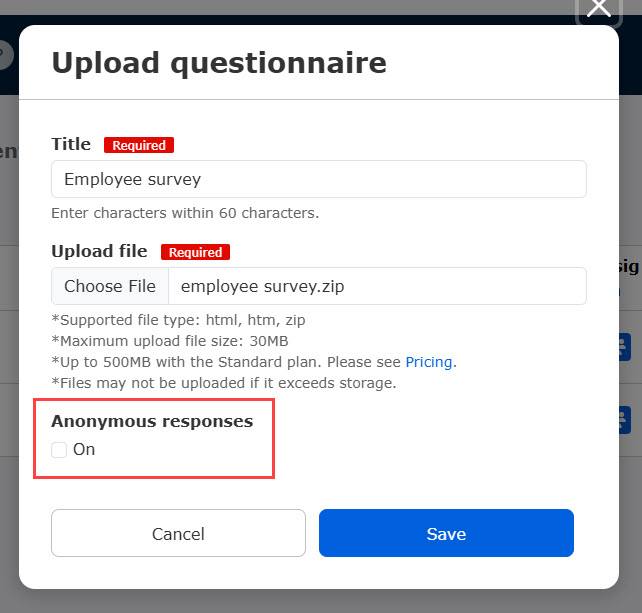The image size is (642, 613).
Task: Click the red Required badge next to Title
Action: pyautogui.click(x=139, y=145)
